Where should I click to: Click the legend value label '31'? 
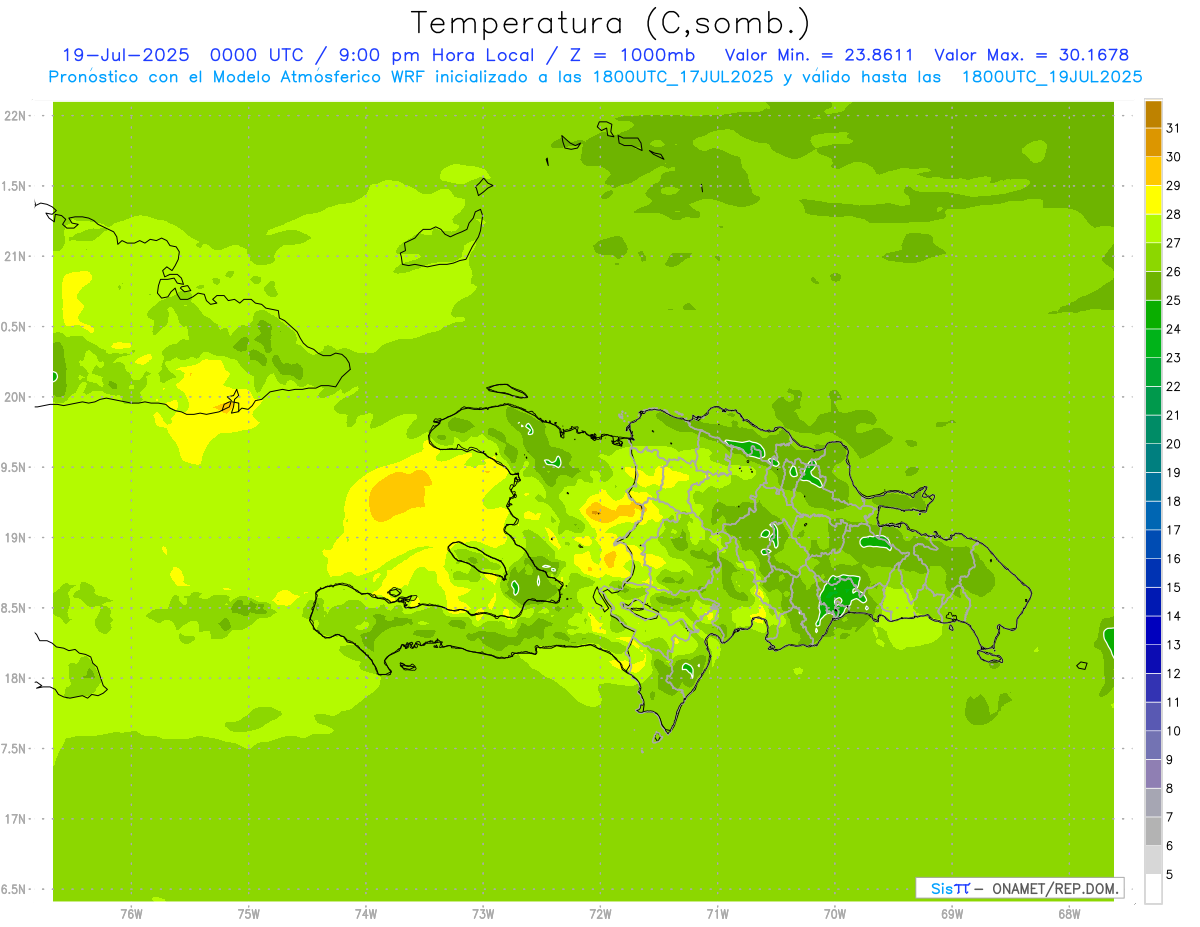pos(1174,128)
